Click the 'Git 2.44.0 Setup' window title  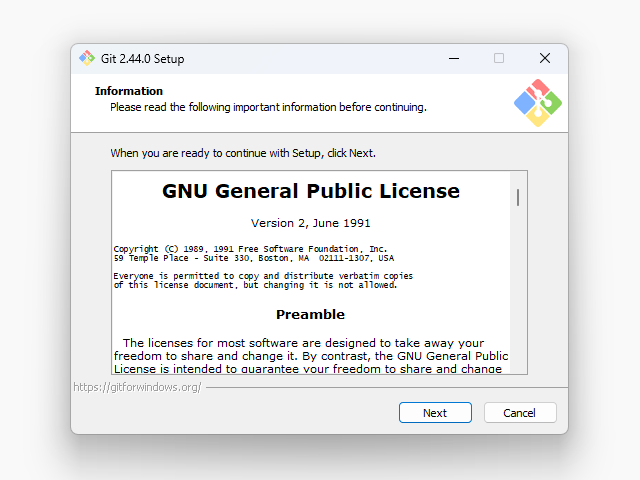(142, 59)
